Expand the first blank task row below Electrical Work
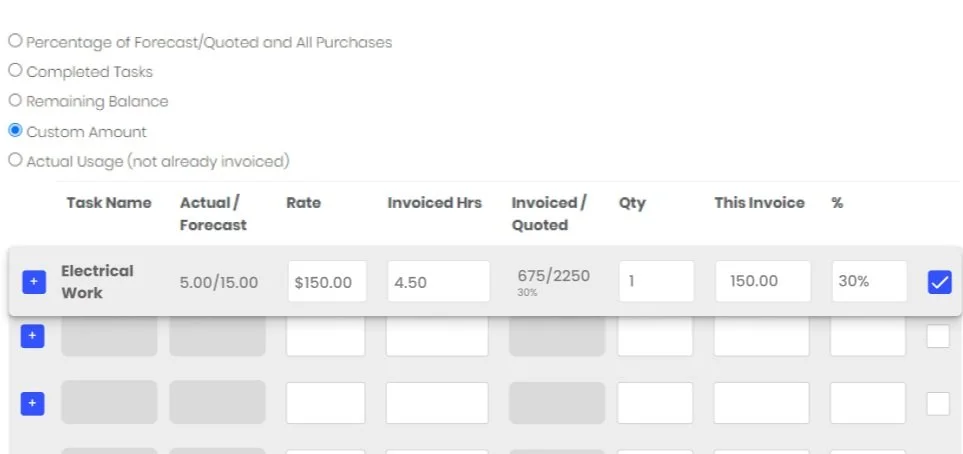 (33, 336)
